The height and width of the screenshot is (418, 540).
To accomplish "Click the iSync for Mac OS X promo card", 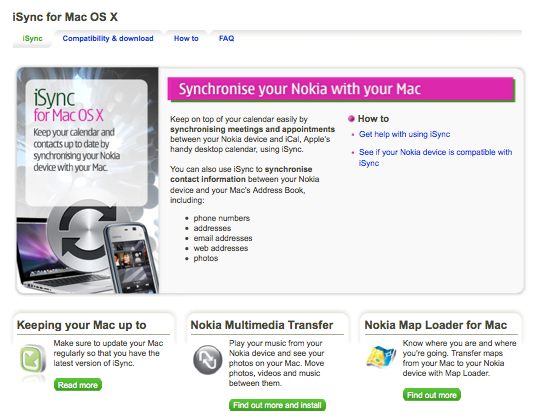I will pyautogui.click(x=86, y=143).
